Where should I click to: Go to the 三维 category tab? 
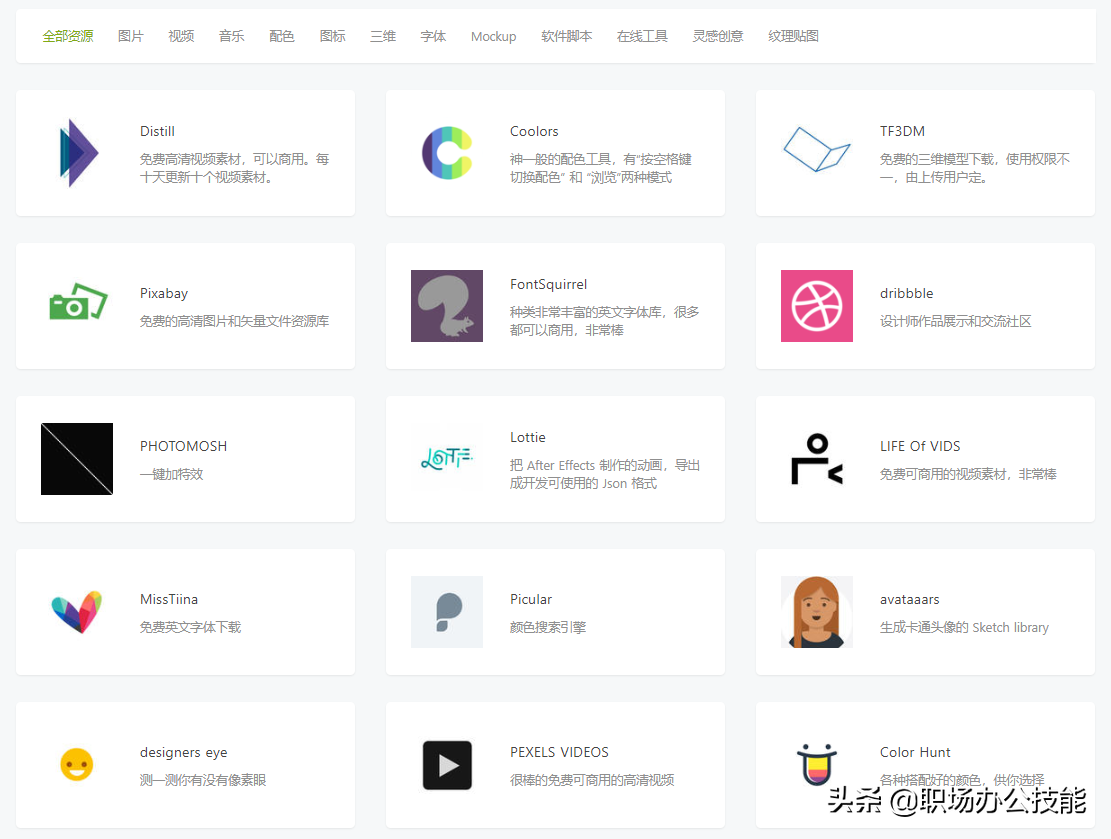[383, 36]
